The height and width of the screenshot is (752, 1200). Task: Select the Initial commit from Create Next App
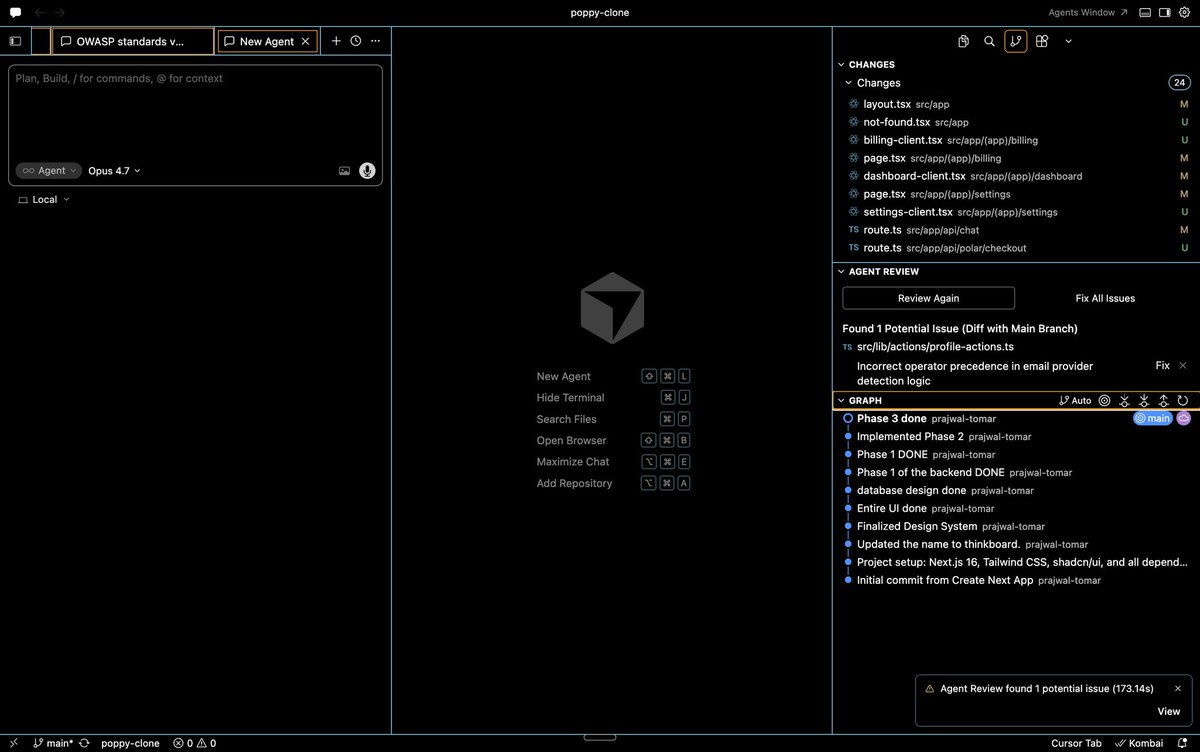(1015, 580)
